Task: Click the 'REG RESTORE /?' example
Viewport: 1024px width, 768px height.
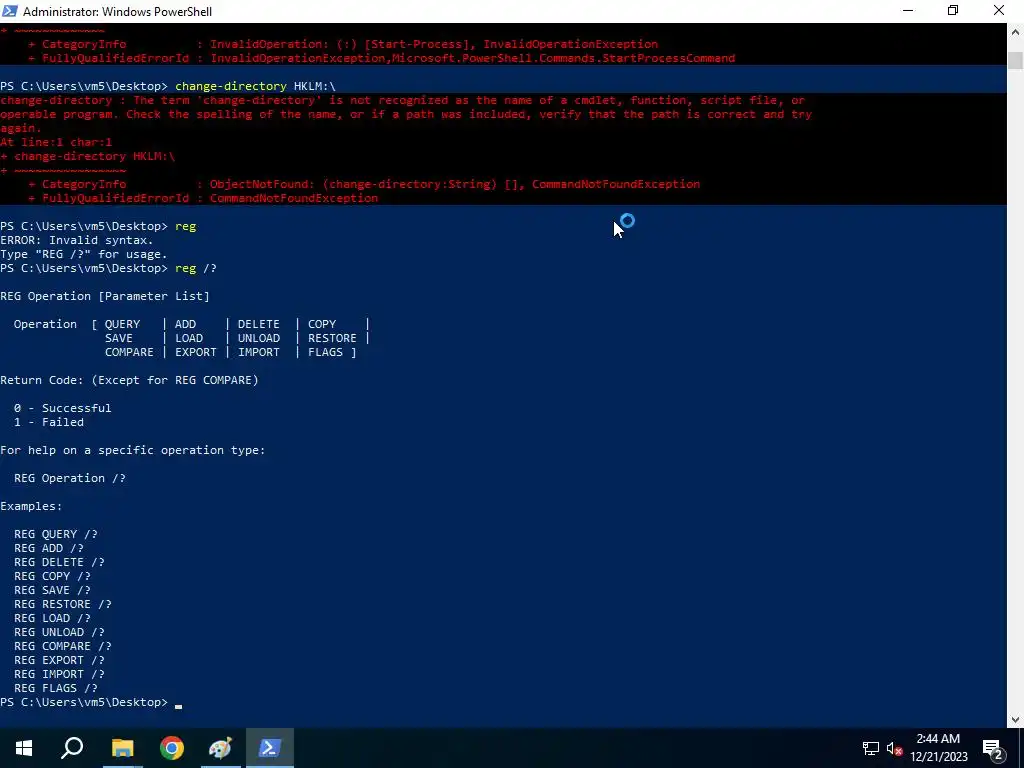Action: click(63, 605)
